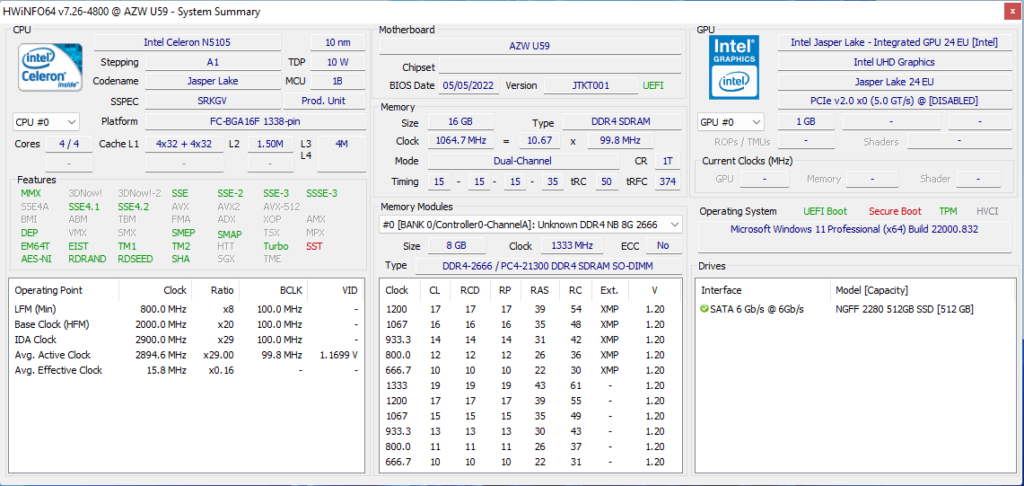1024x486 pixels.
Task: Click the PCIe v2.0 x0 DISABLED button
Action: [893, 100]
